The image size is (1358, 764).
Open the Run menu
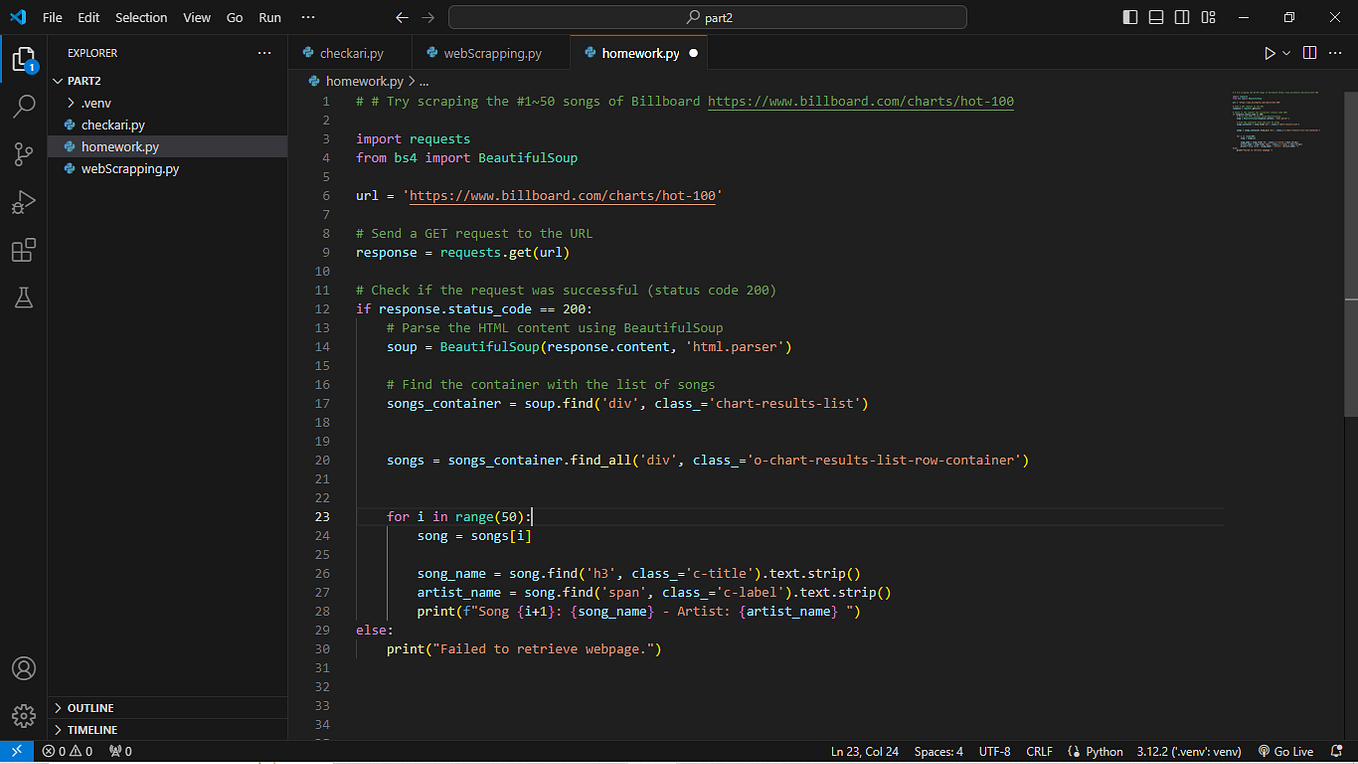269,17
